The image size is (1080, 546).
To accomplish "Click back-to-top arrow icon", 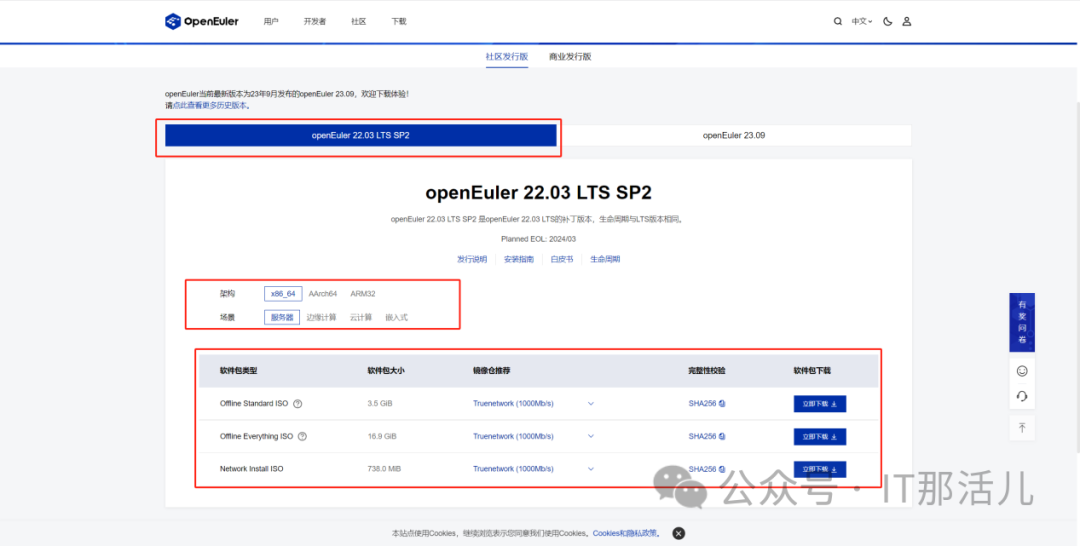I will [1022, 427].
